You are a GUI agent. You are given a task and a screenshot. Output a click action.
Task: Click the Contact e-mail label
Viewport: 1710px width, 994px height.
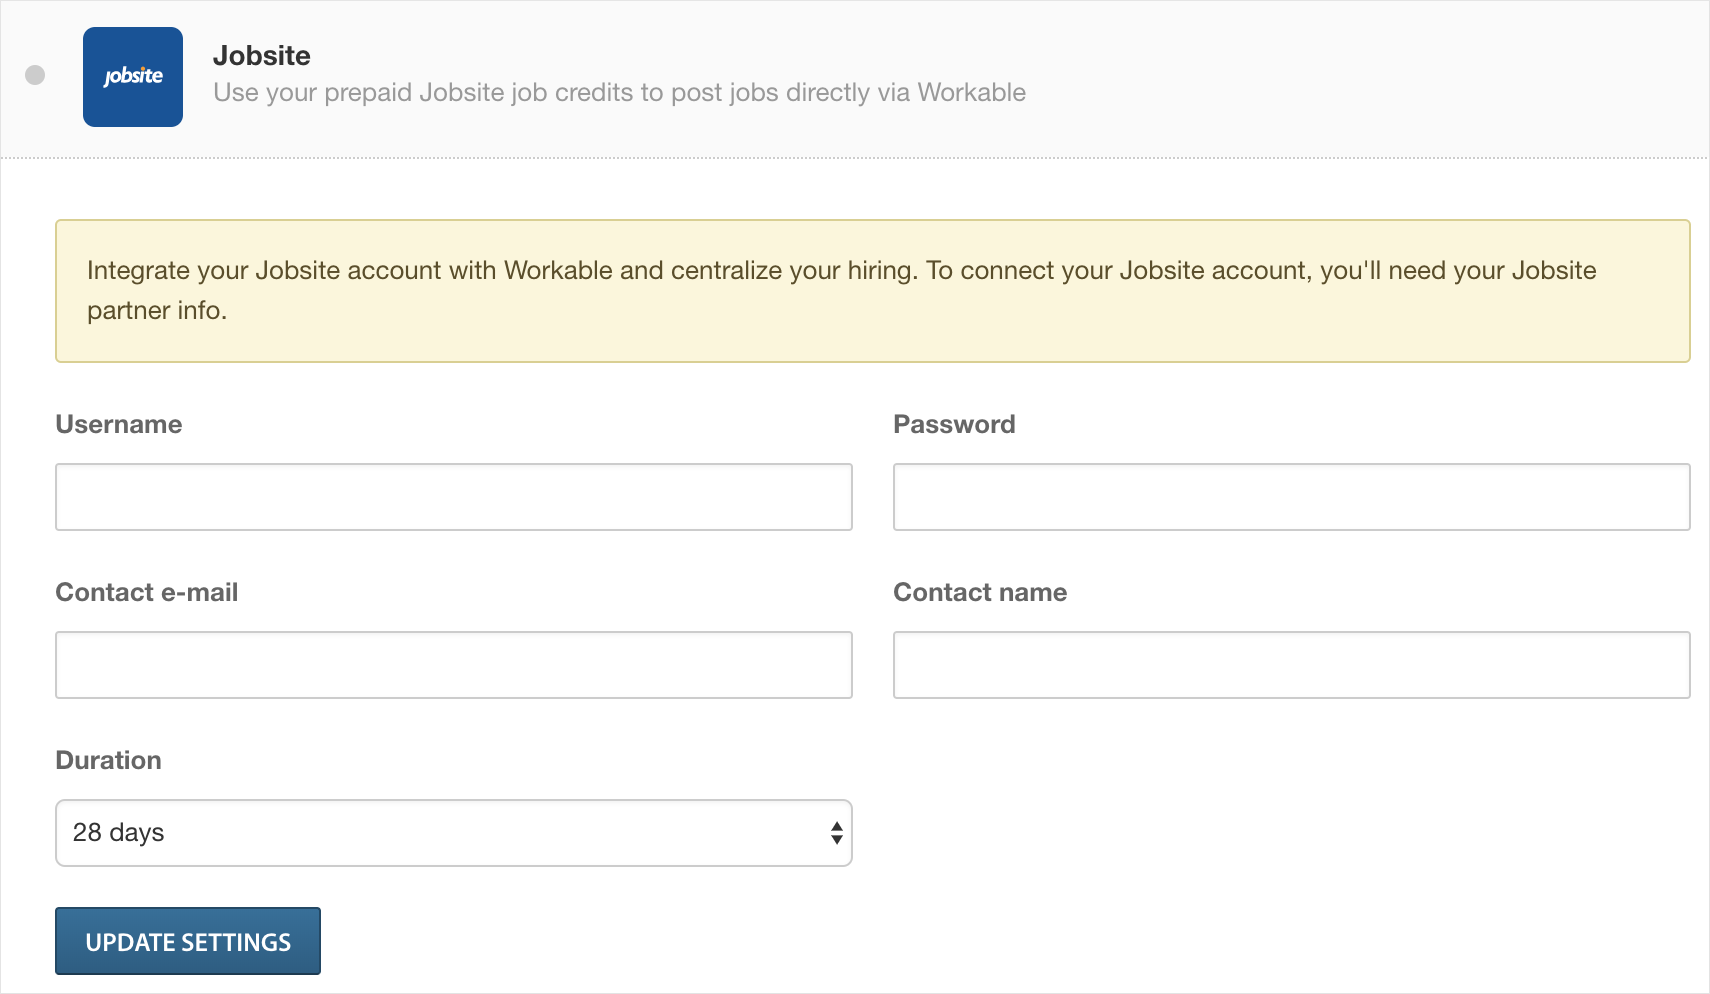click(147, 592)
